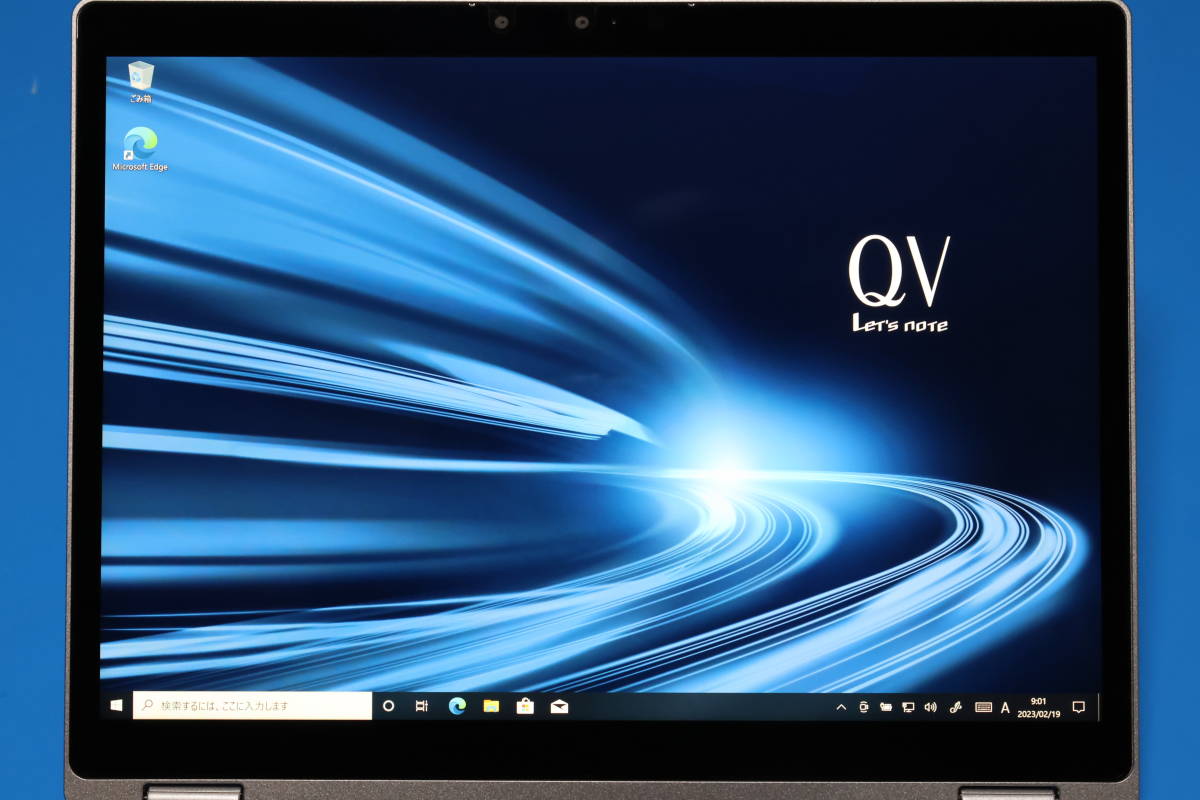Open the clock showing 9:01 2023/02/19
Image resolution: width=1200 pixels, height=800 pixels.
pyautogui.click(x=1037, y=707)
